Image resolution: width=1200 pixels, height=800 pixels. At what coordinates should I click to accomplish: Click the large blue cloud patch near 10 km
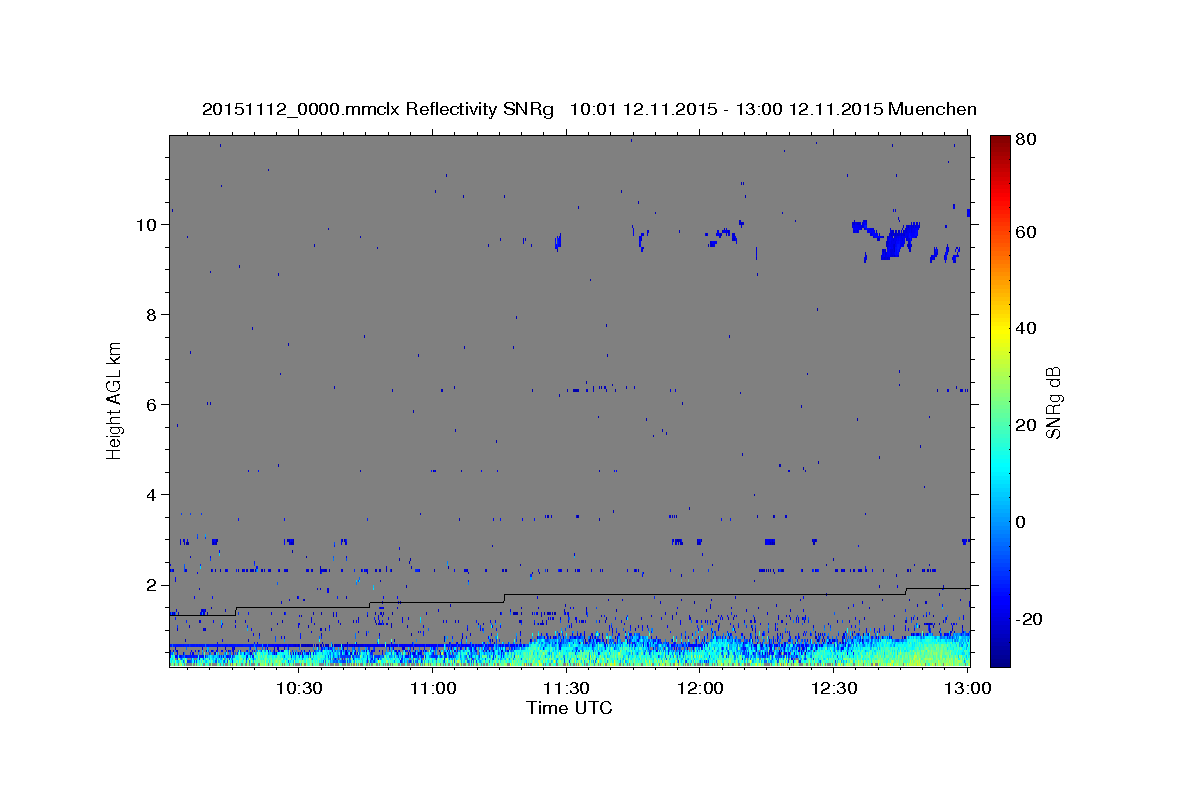click(x=897, y=241)
